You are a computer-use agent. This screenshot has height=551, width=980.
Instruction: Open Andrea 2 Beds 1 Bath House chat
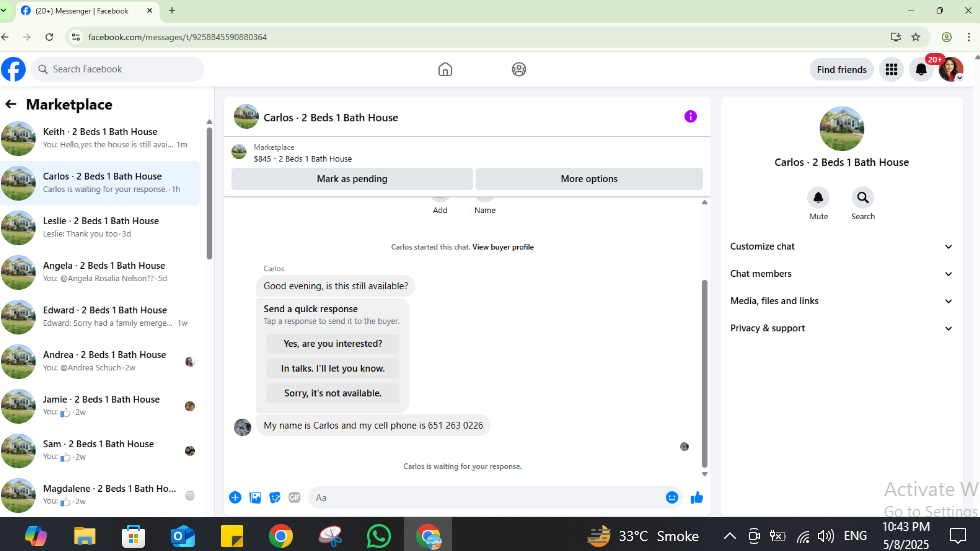pyautogui.click(x=100, y=361)
